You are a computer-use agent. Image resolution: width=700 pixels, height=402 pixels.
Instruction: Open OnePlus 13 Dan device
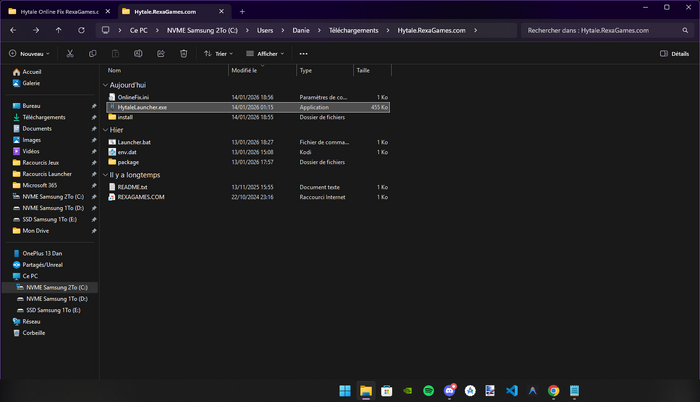coord(42,253)
